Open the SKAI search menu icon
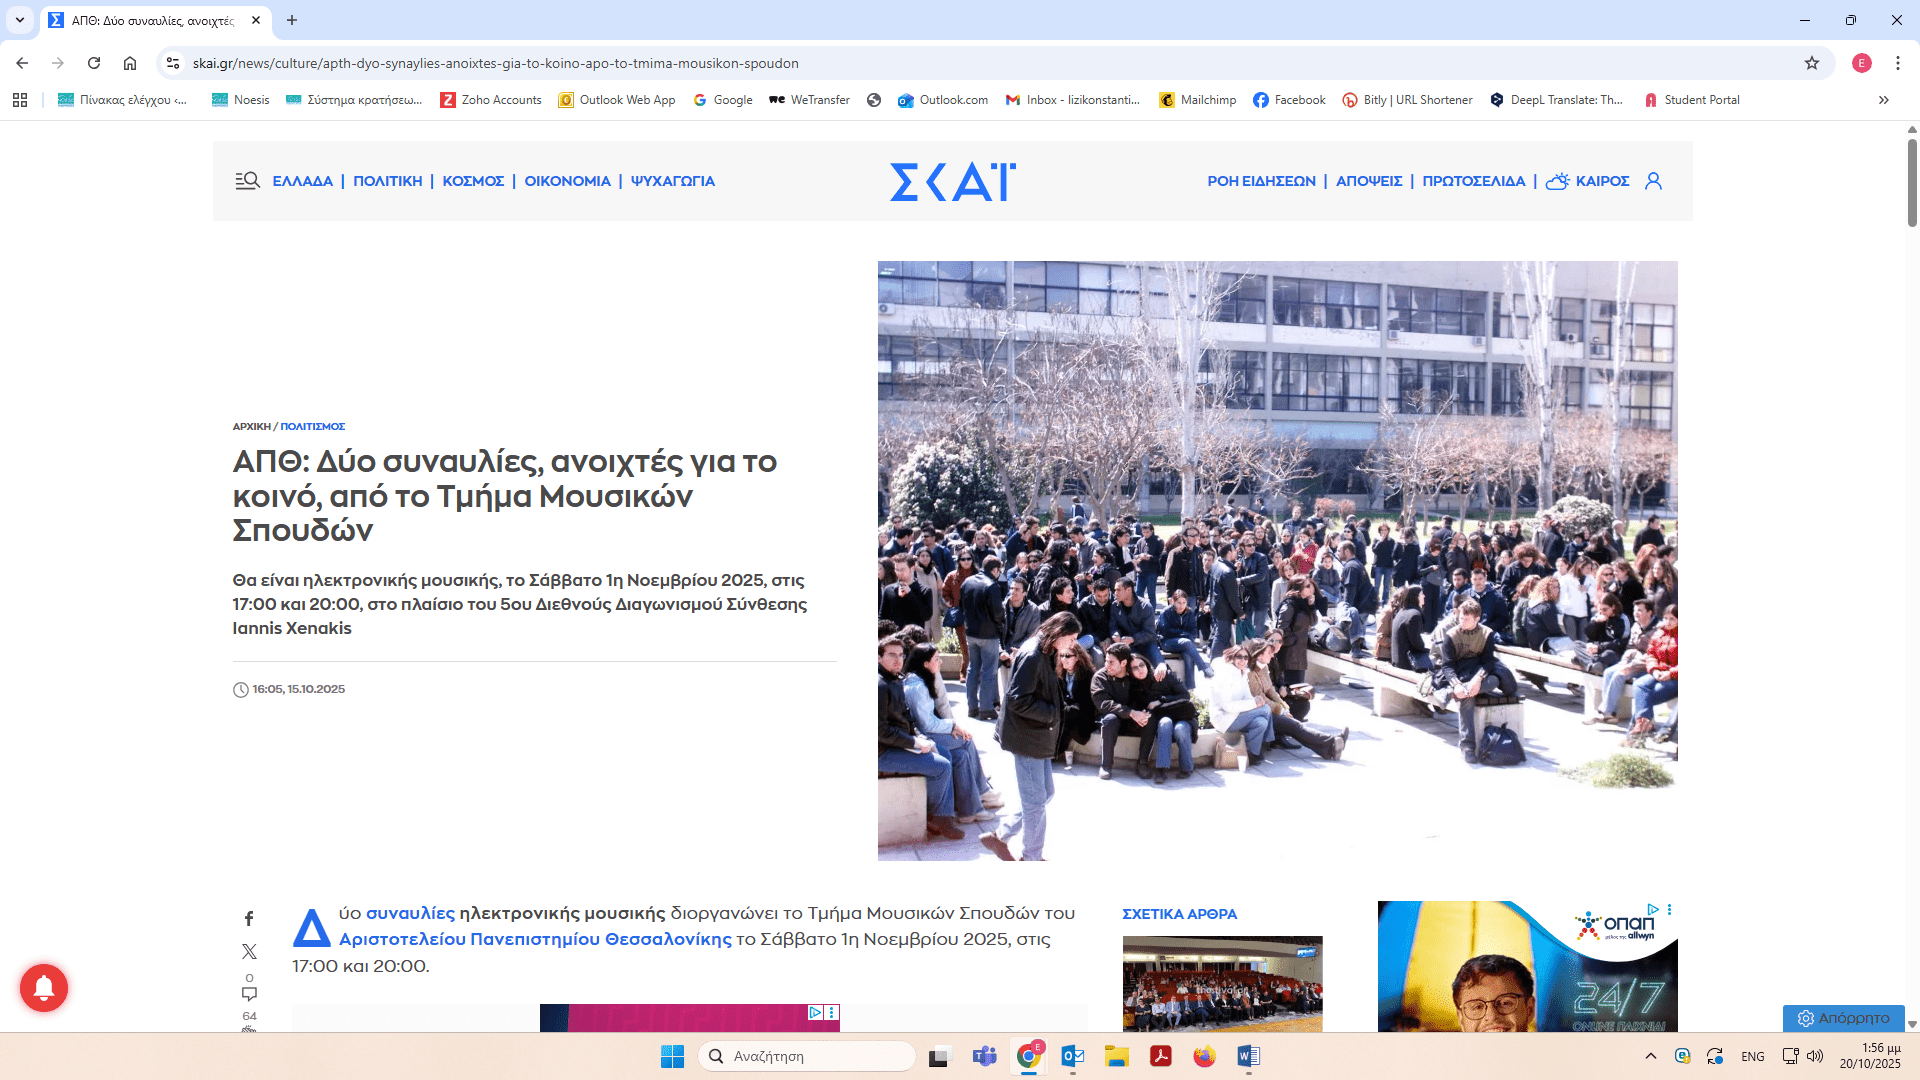 tap(247, 181)
